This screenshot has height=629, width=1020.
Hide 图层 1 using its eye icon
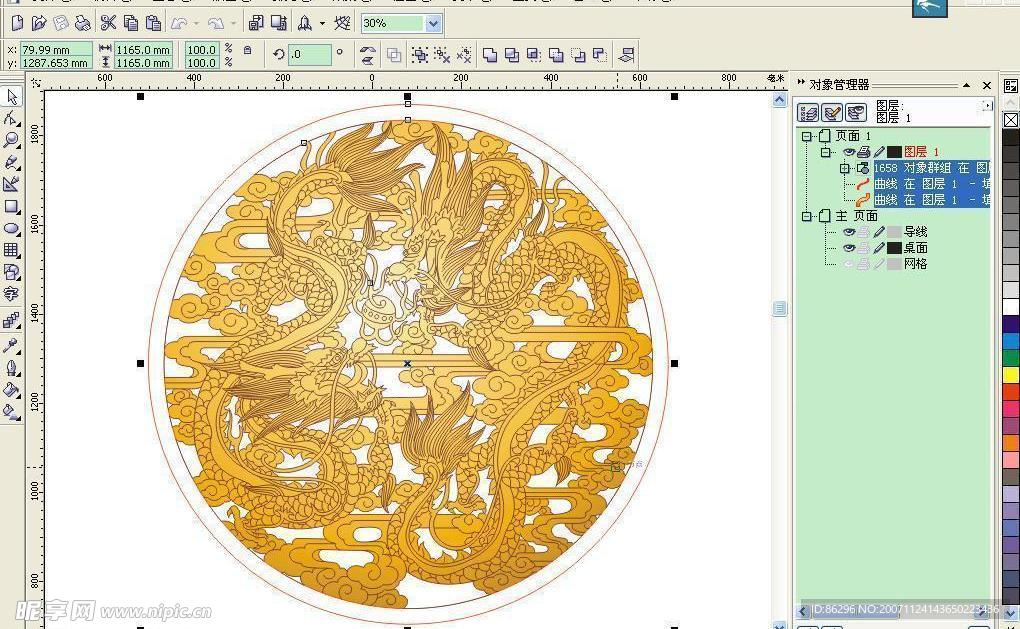click(x=848, y=152)
